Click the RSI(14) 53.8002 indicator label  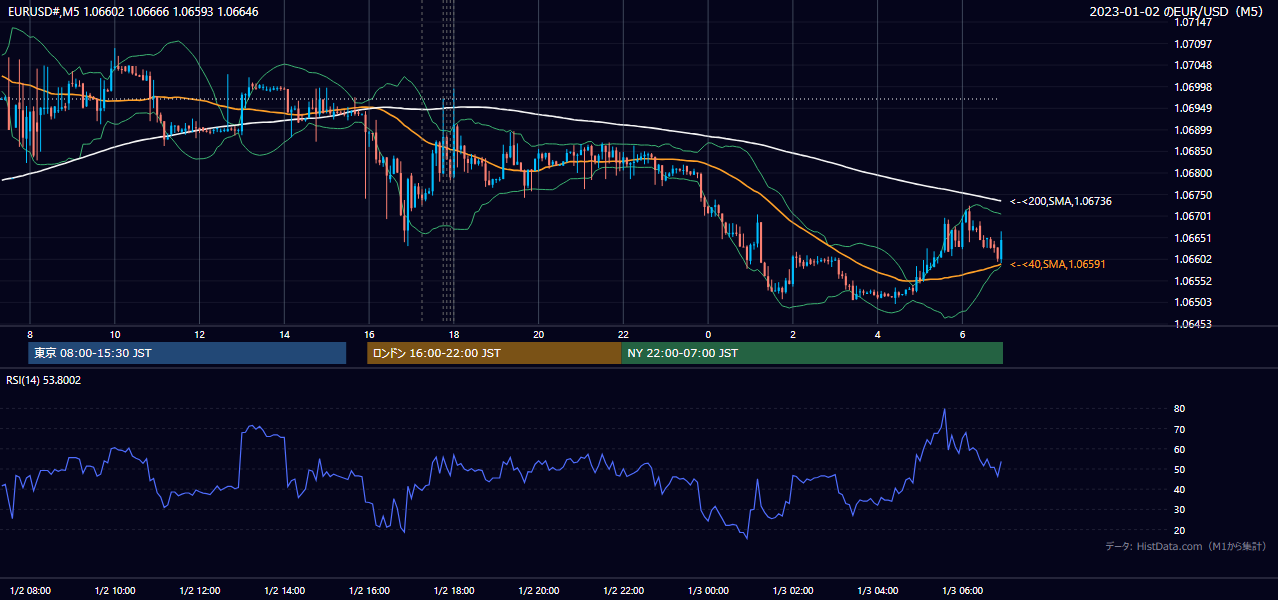44,380
